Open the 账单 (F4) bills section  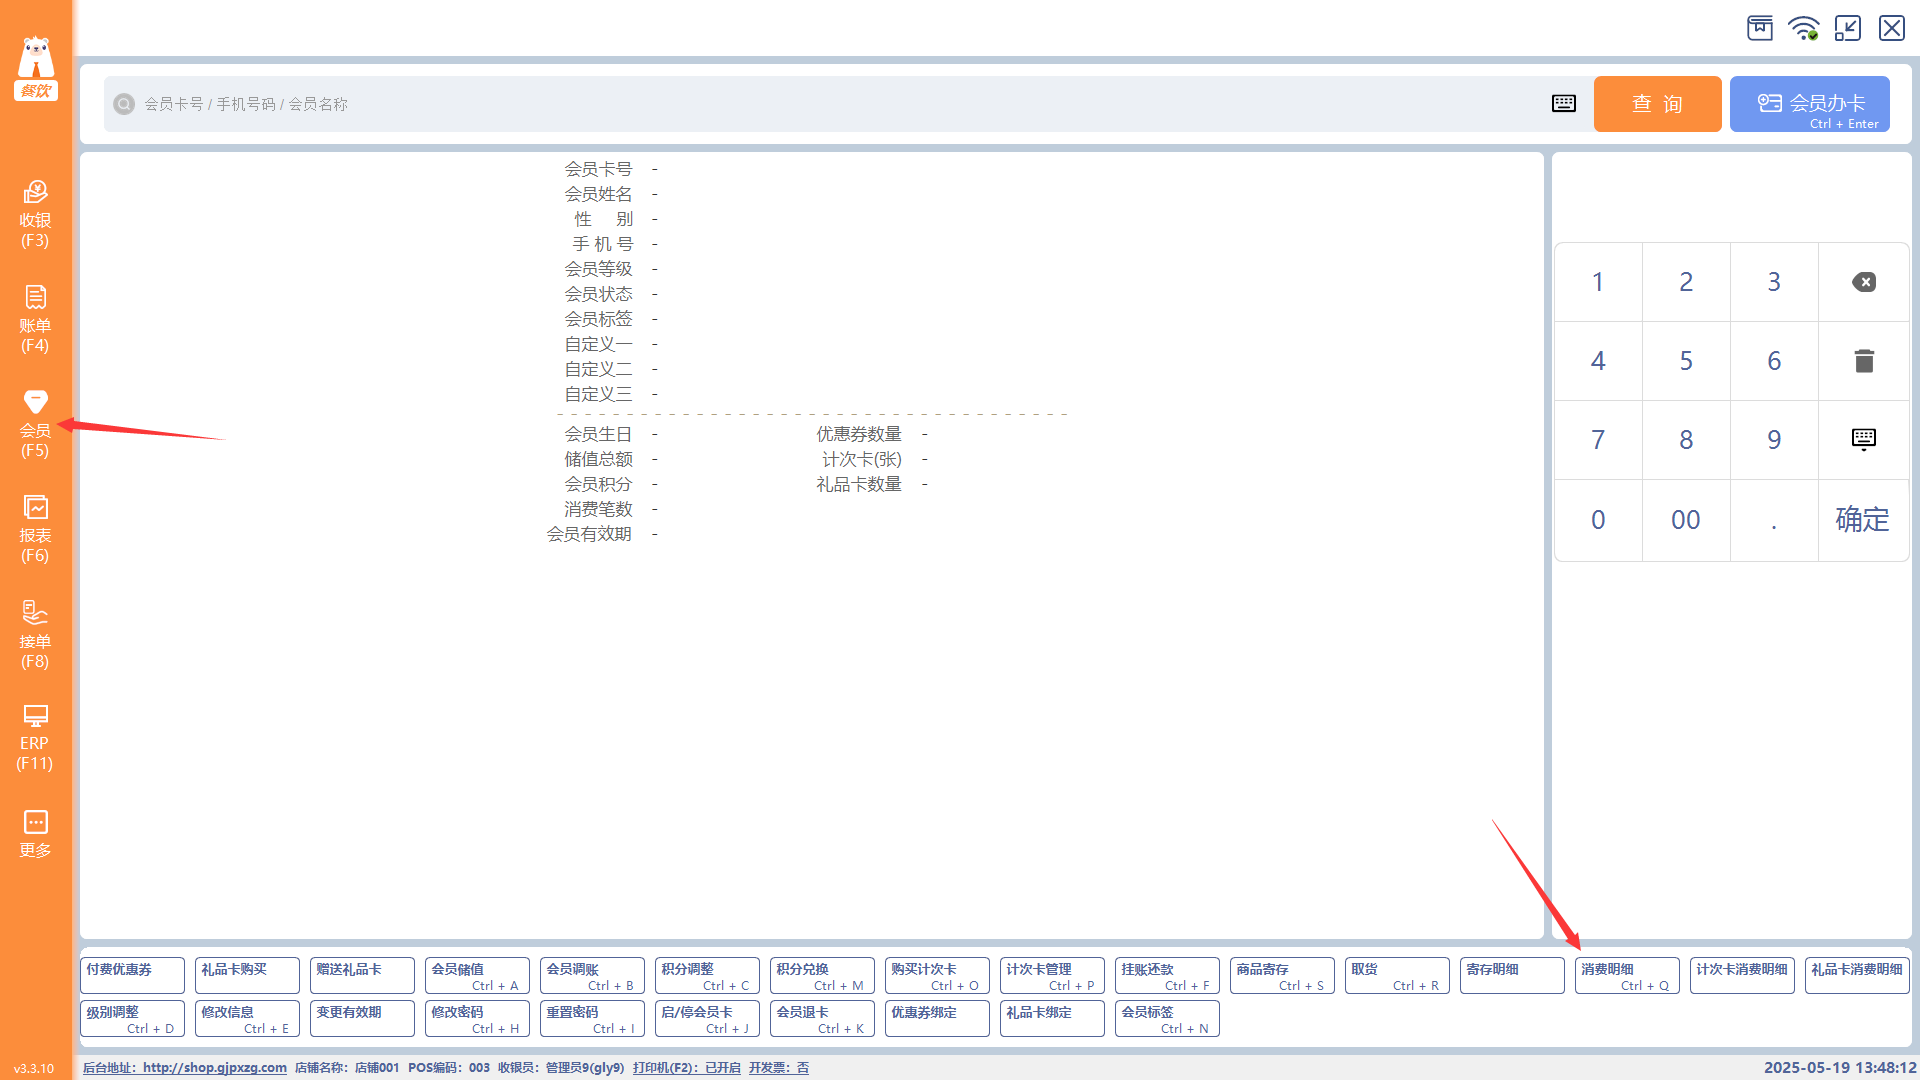click(35, 318)
